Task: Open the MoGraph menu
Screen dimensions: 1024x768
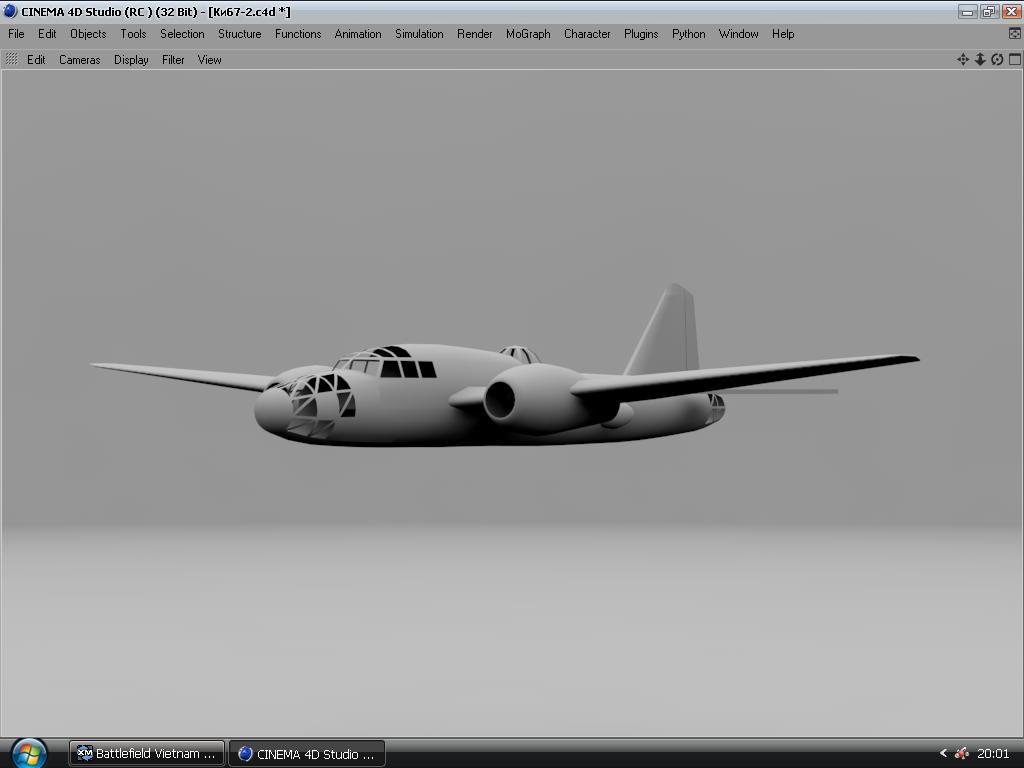Action: click(x=528, y=34)
